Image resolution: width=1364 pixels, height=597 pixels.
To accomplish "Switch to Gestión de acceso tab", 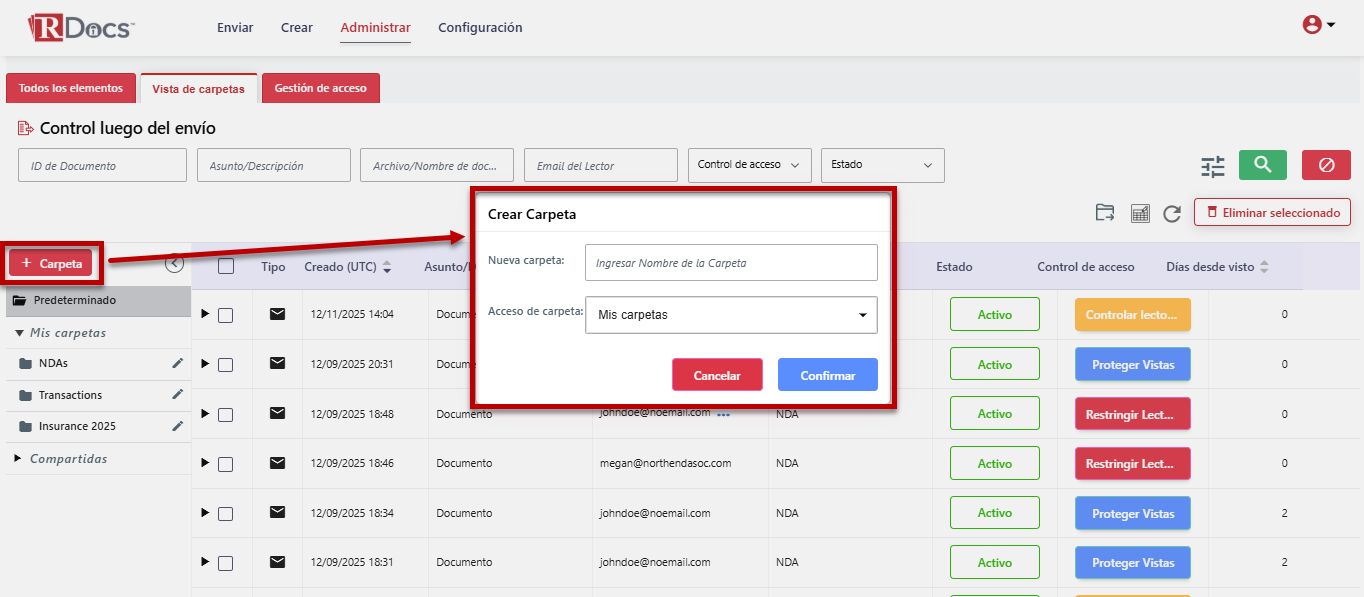I will (x=320, y=88).
